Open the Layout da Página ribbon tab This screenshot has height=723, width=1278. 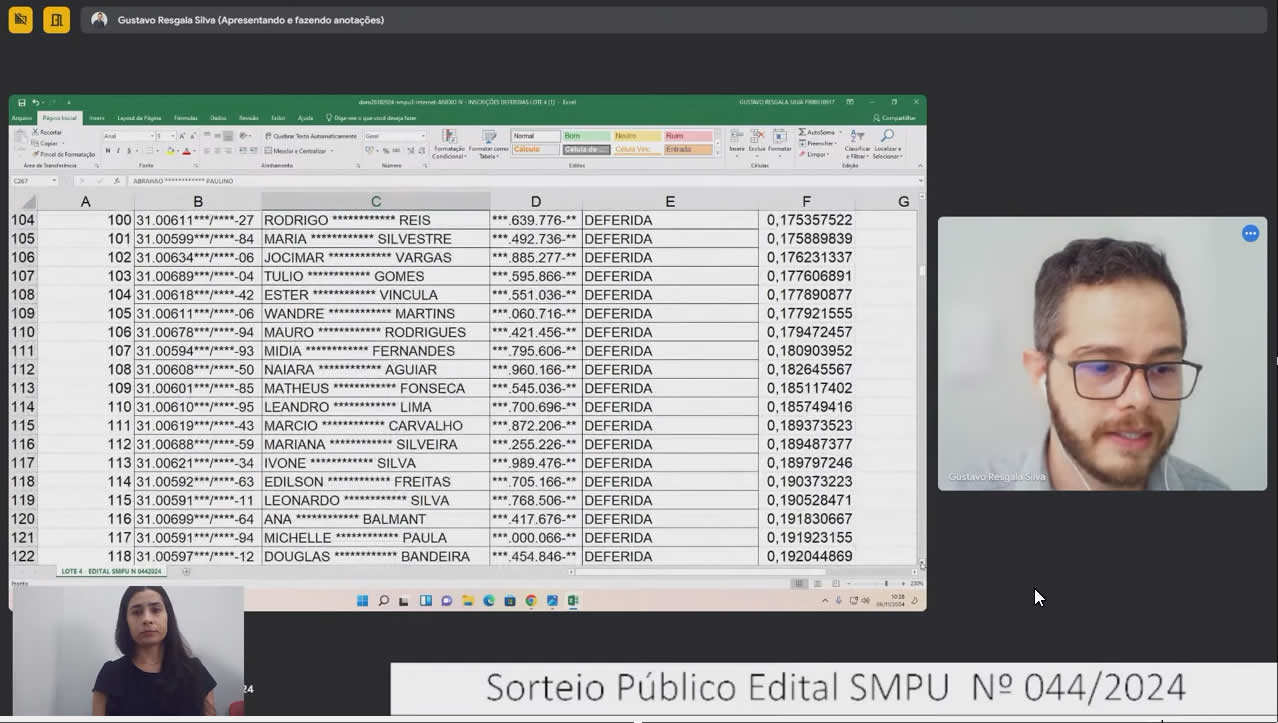pyautogui.click(x=139, y=118)
